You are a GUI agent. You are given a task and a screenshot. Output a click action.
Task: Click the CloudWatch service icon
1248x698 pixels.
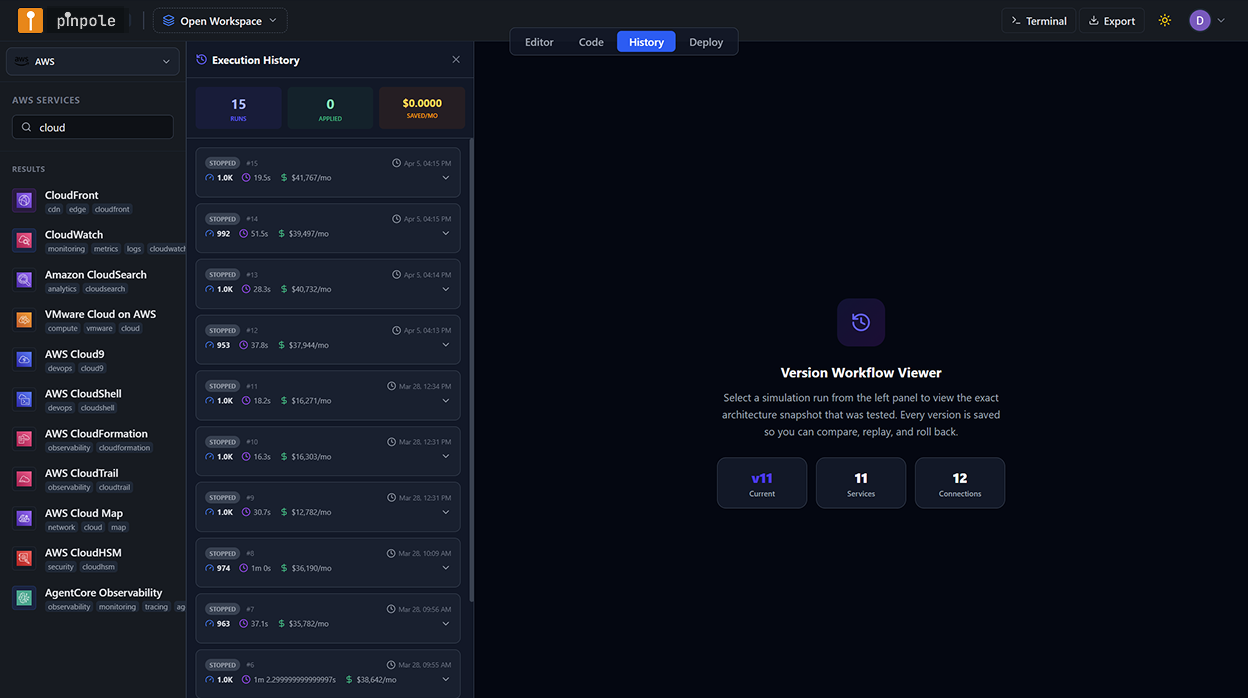pos(23,240)
